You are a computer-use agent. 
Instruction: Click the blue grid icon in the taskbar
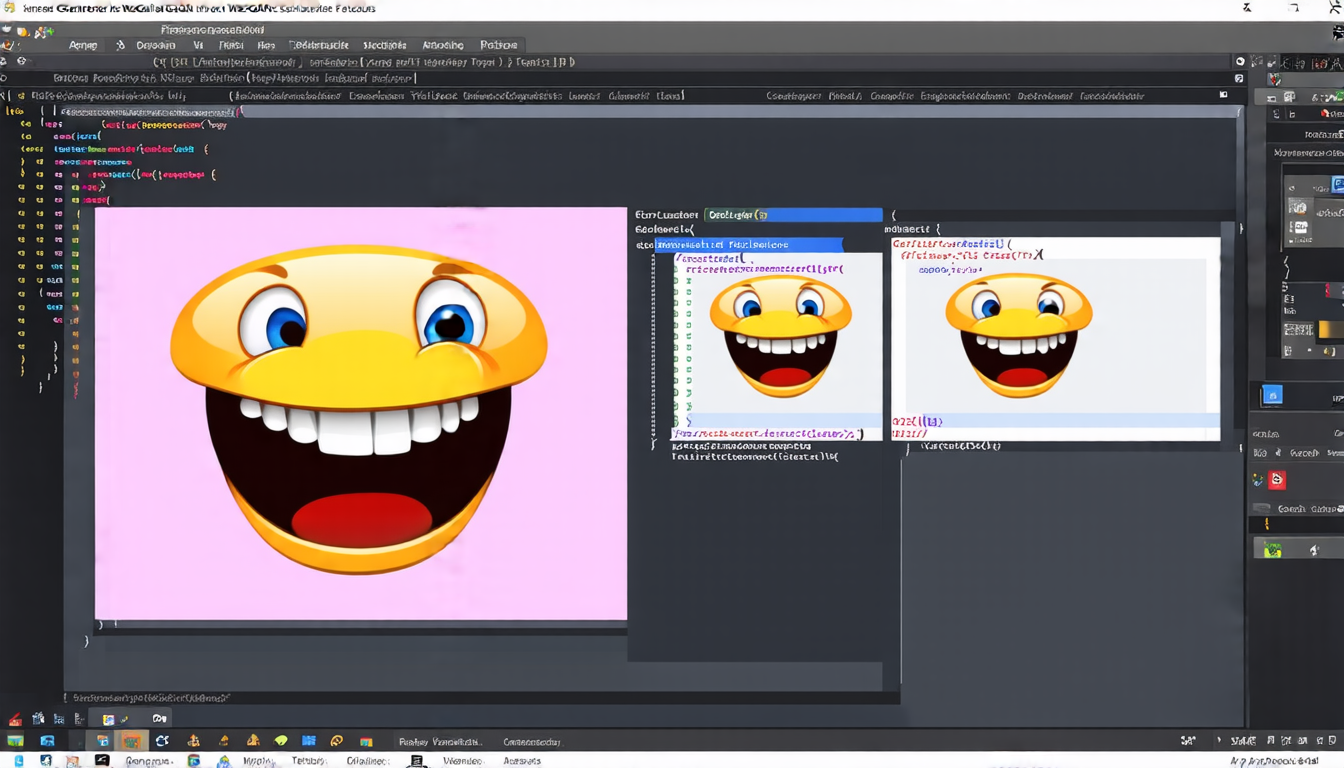pyautogui.click(x=309, y=741)
